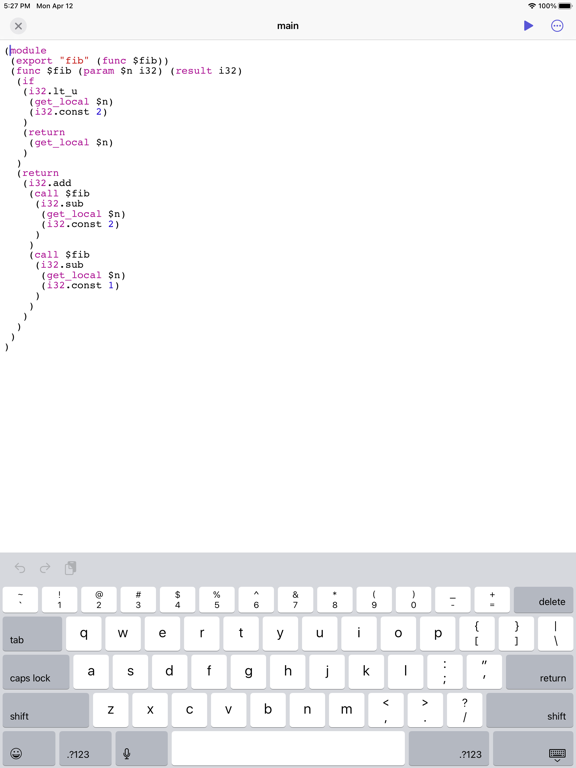Tap the tilde backtick key
Screen dimensions: 576x768
point(20,600)
